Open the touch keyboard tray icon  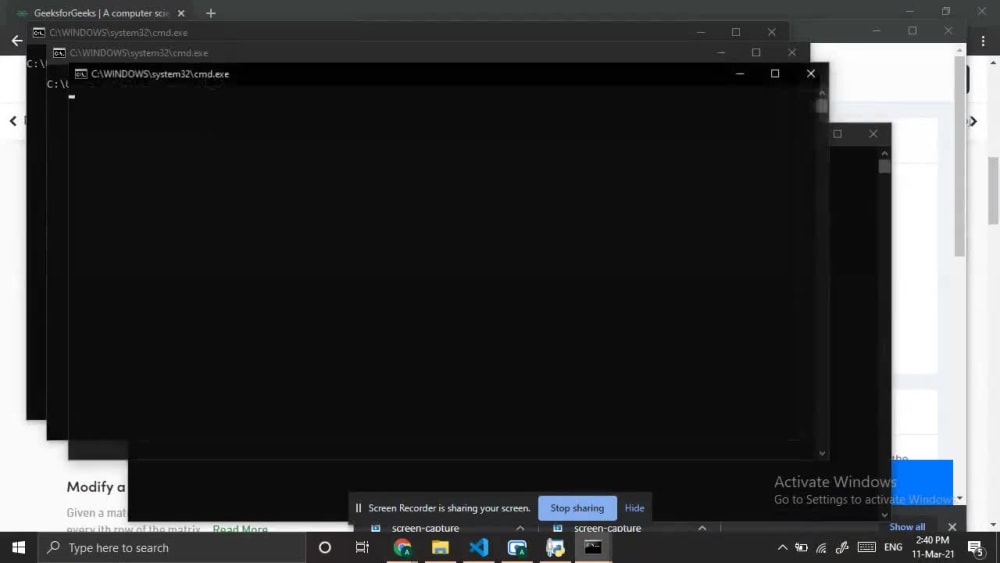pos(867,547)
